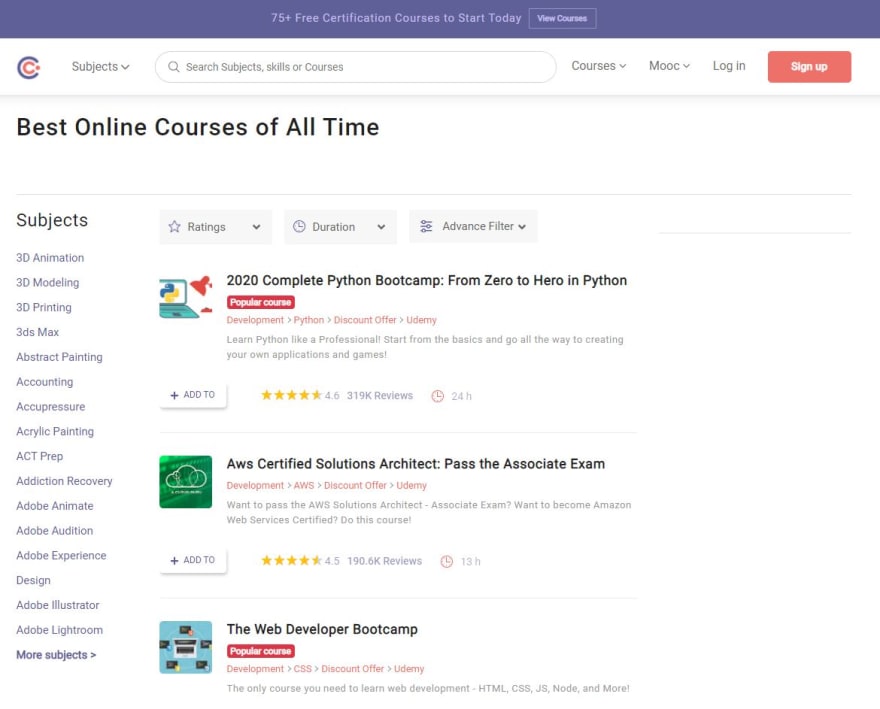This screenshot has width=880, height=709.
Task: Click the clock icon beside 24 h
Action: [438, 396]
